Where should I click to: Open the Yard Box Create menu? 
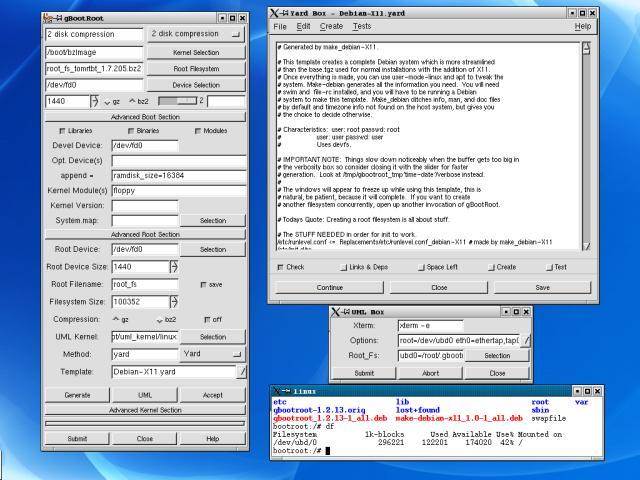(331, 27)
